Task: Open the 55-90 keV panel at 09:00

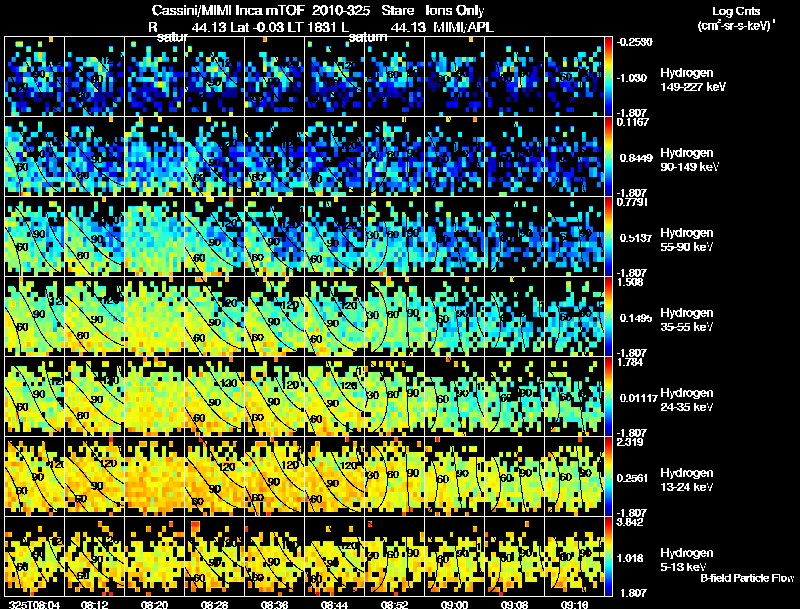Action: [454, 237]
